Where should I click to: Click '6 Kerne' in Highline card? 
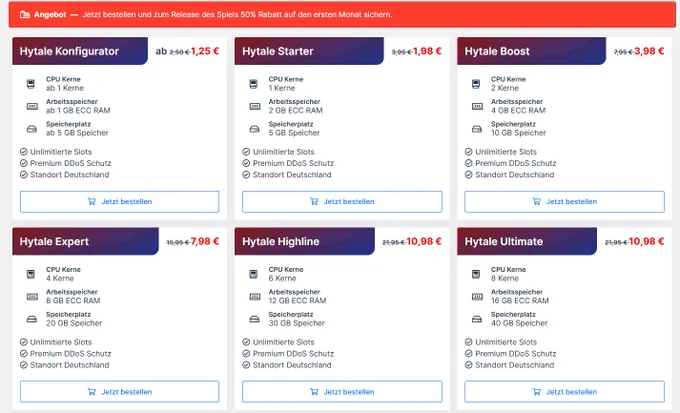click(x=282, y=279)
